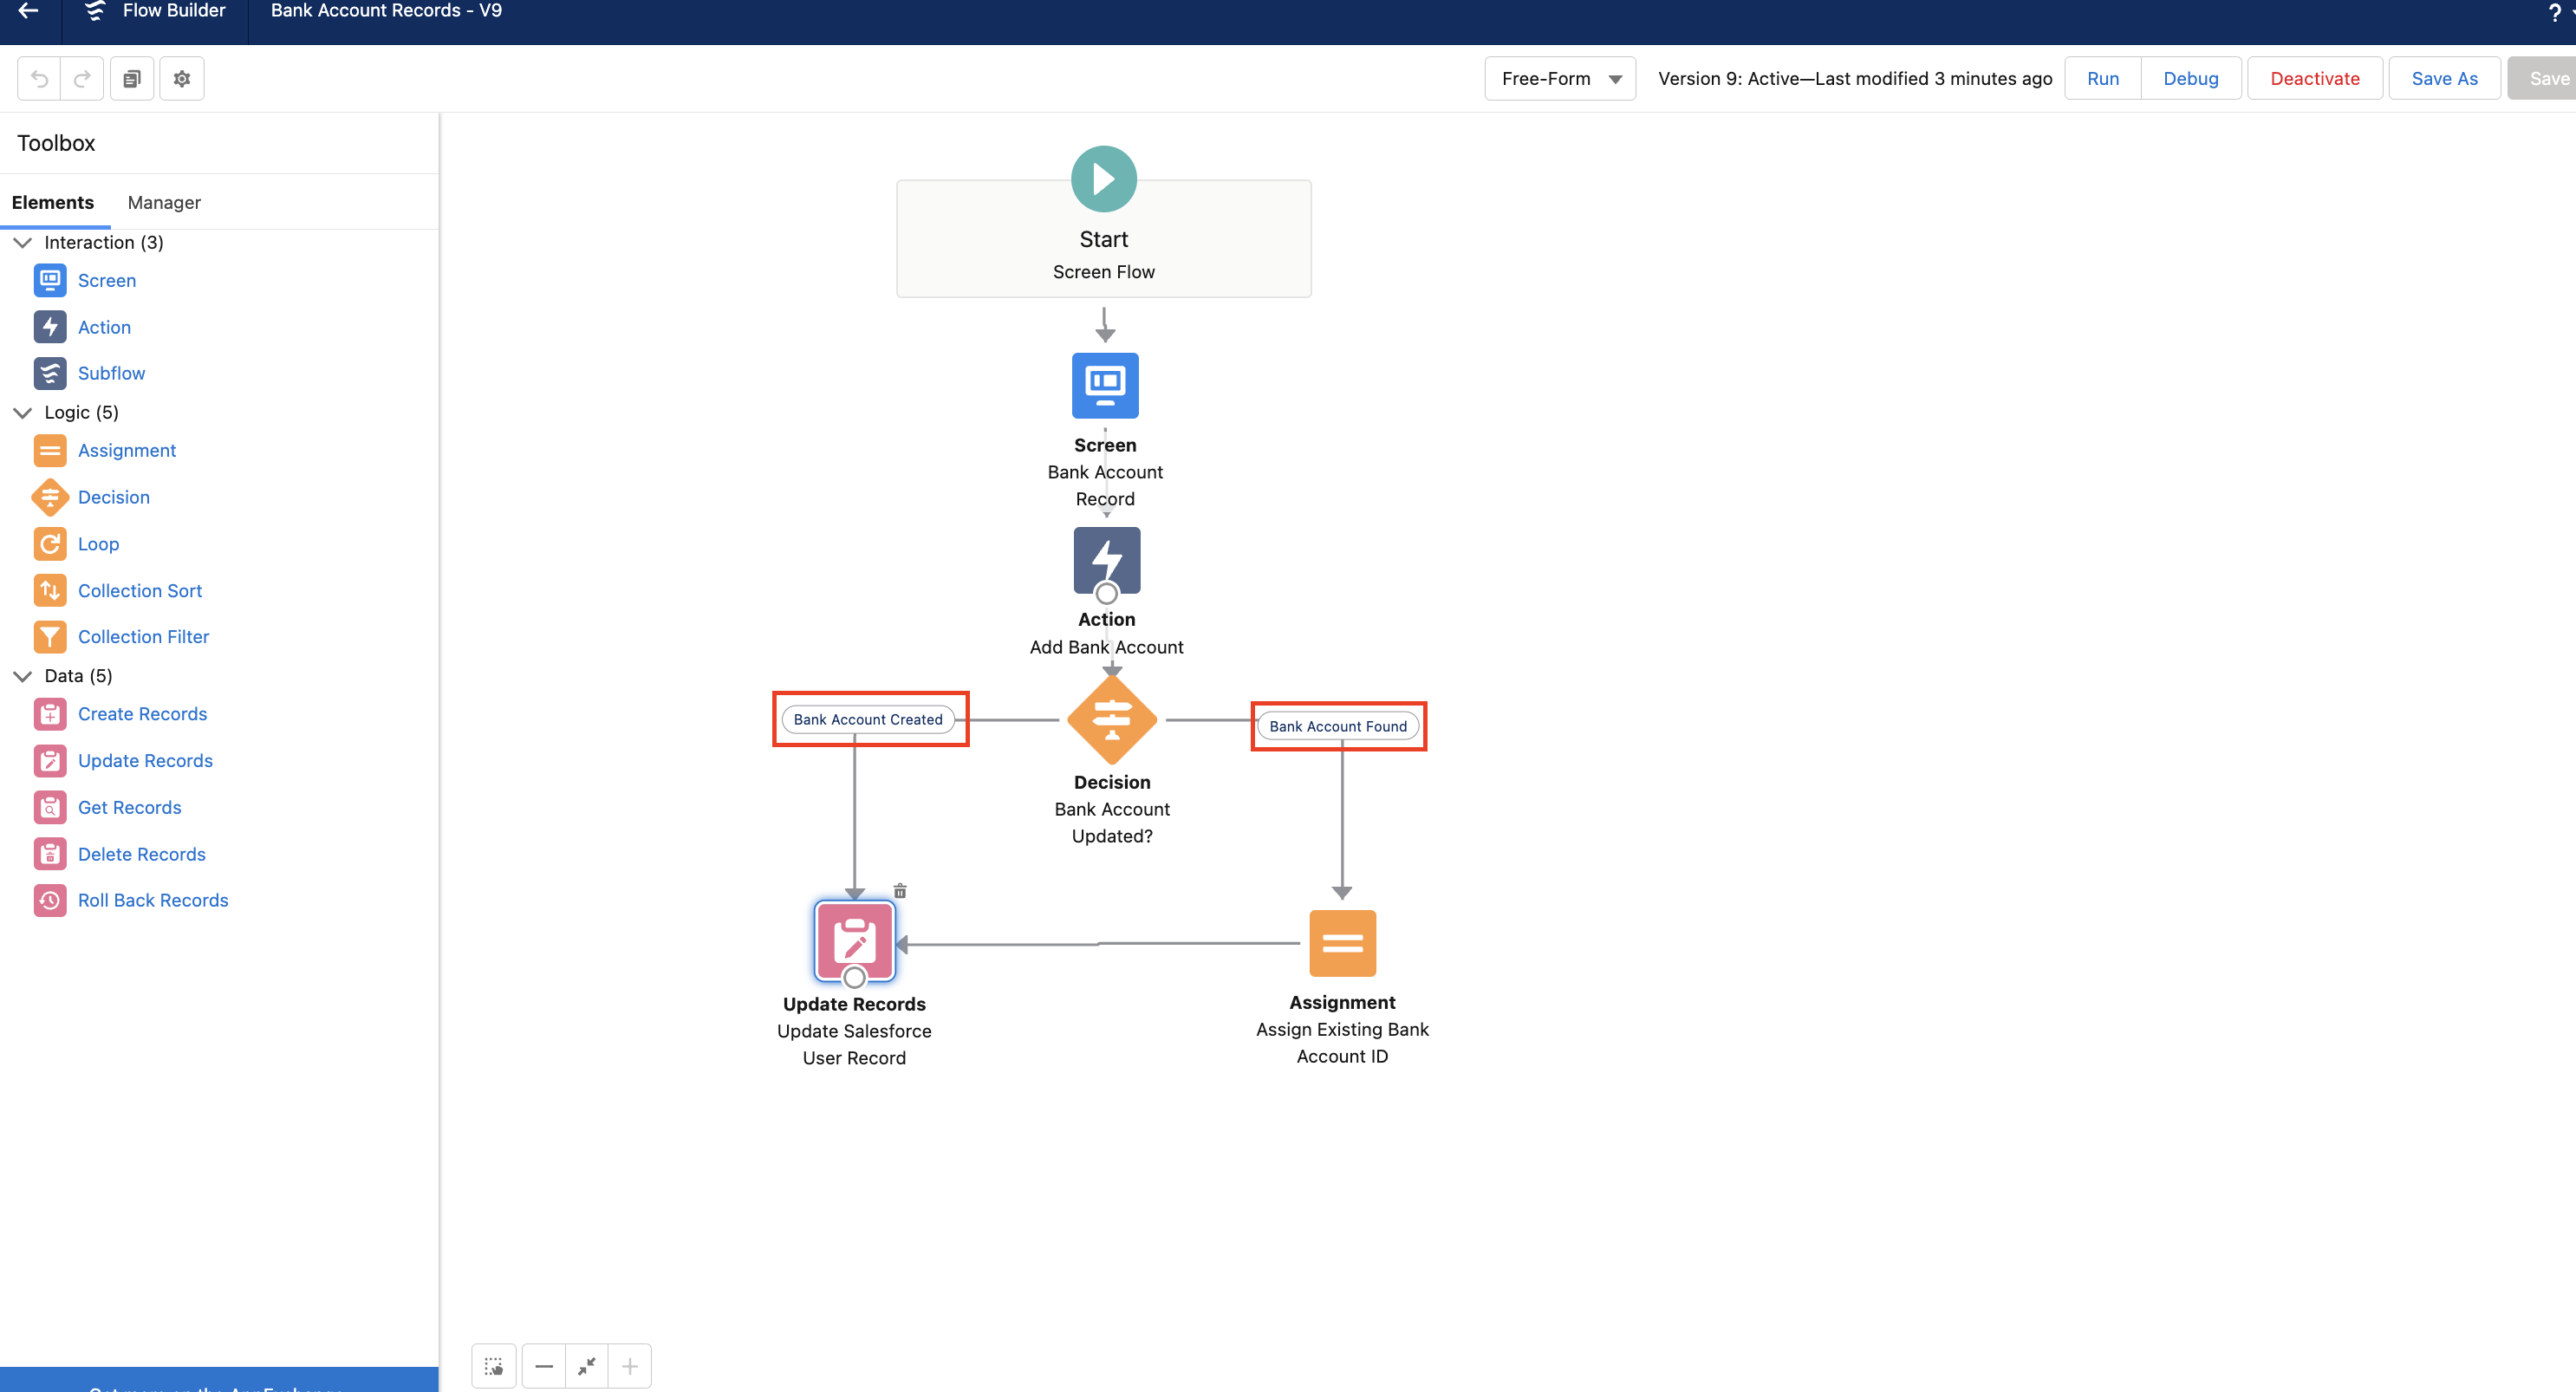Click the Deactivate button
Viewport: 2576px width, 1392px height.
coord(2314,78)
